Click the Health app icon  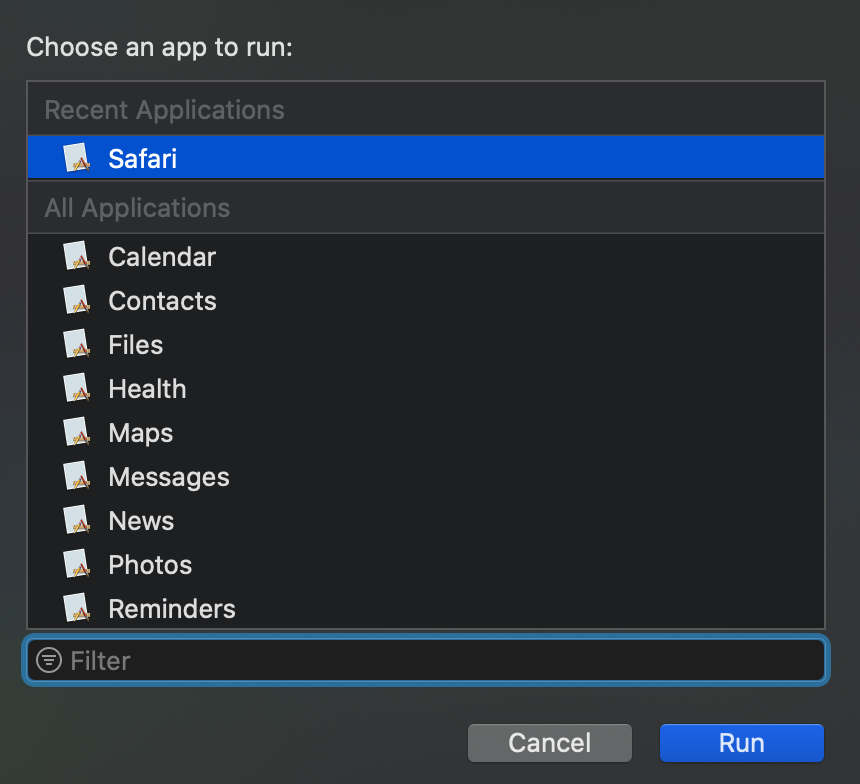pyautogui.click(x=77, y=388)
